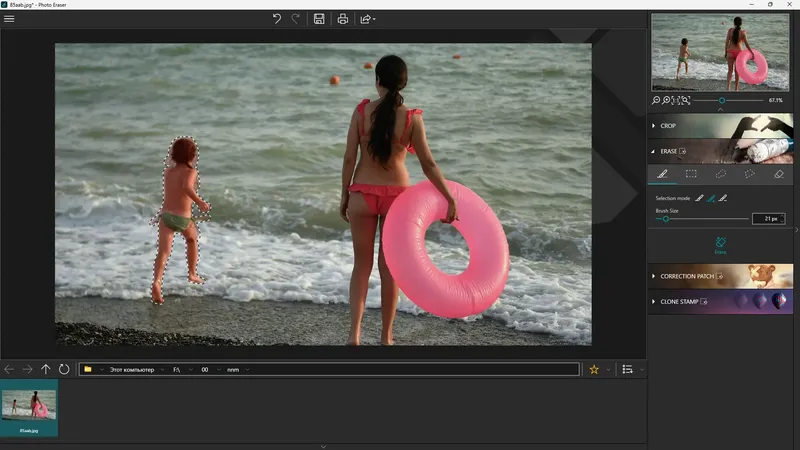Zoom out using the magnifier minus icon
This screenshot has width=800, height=450.
point(656,101)
